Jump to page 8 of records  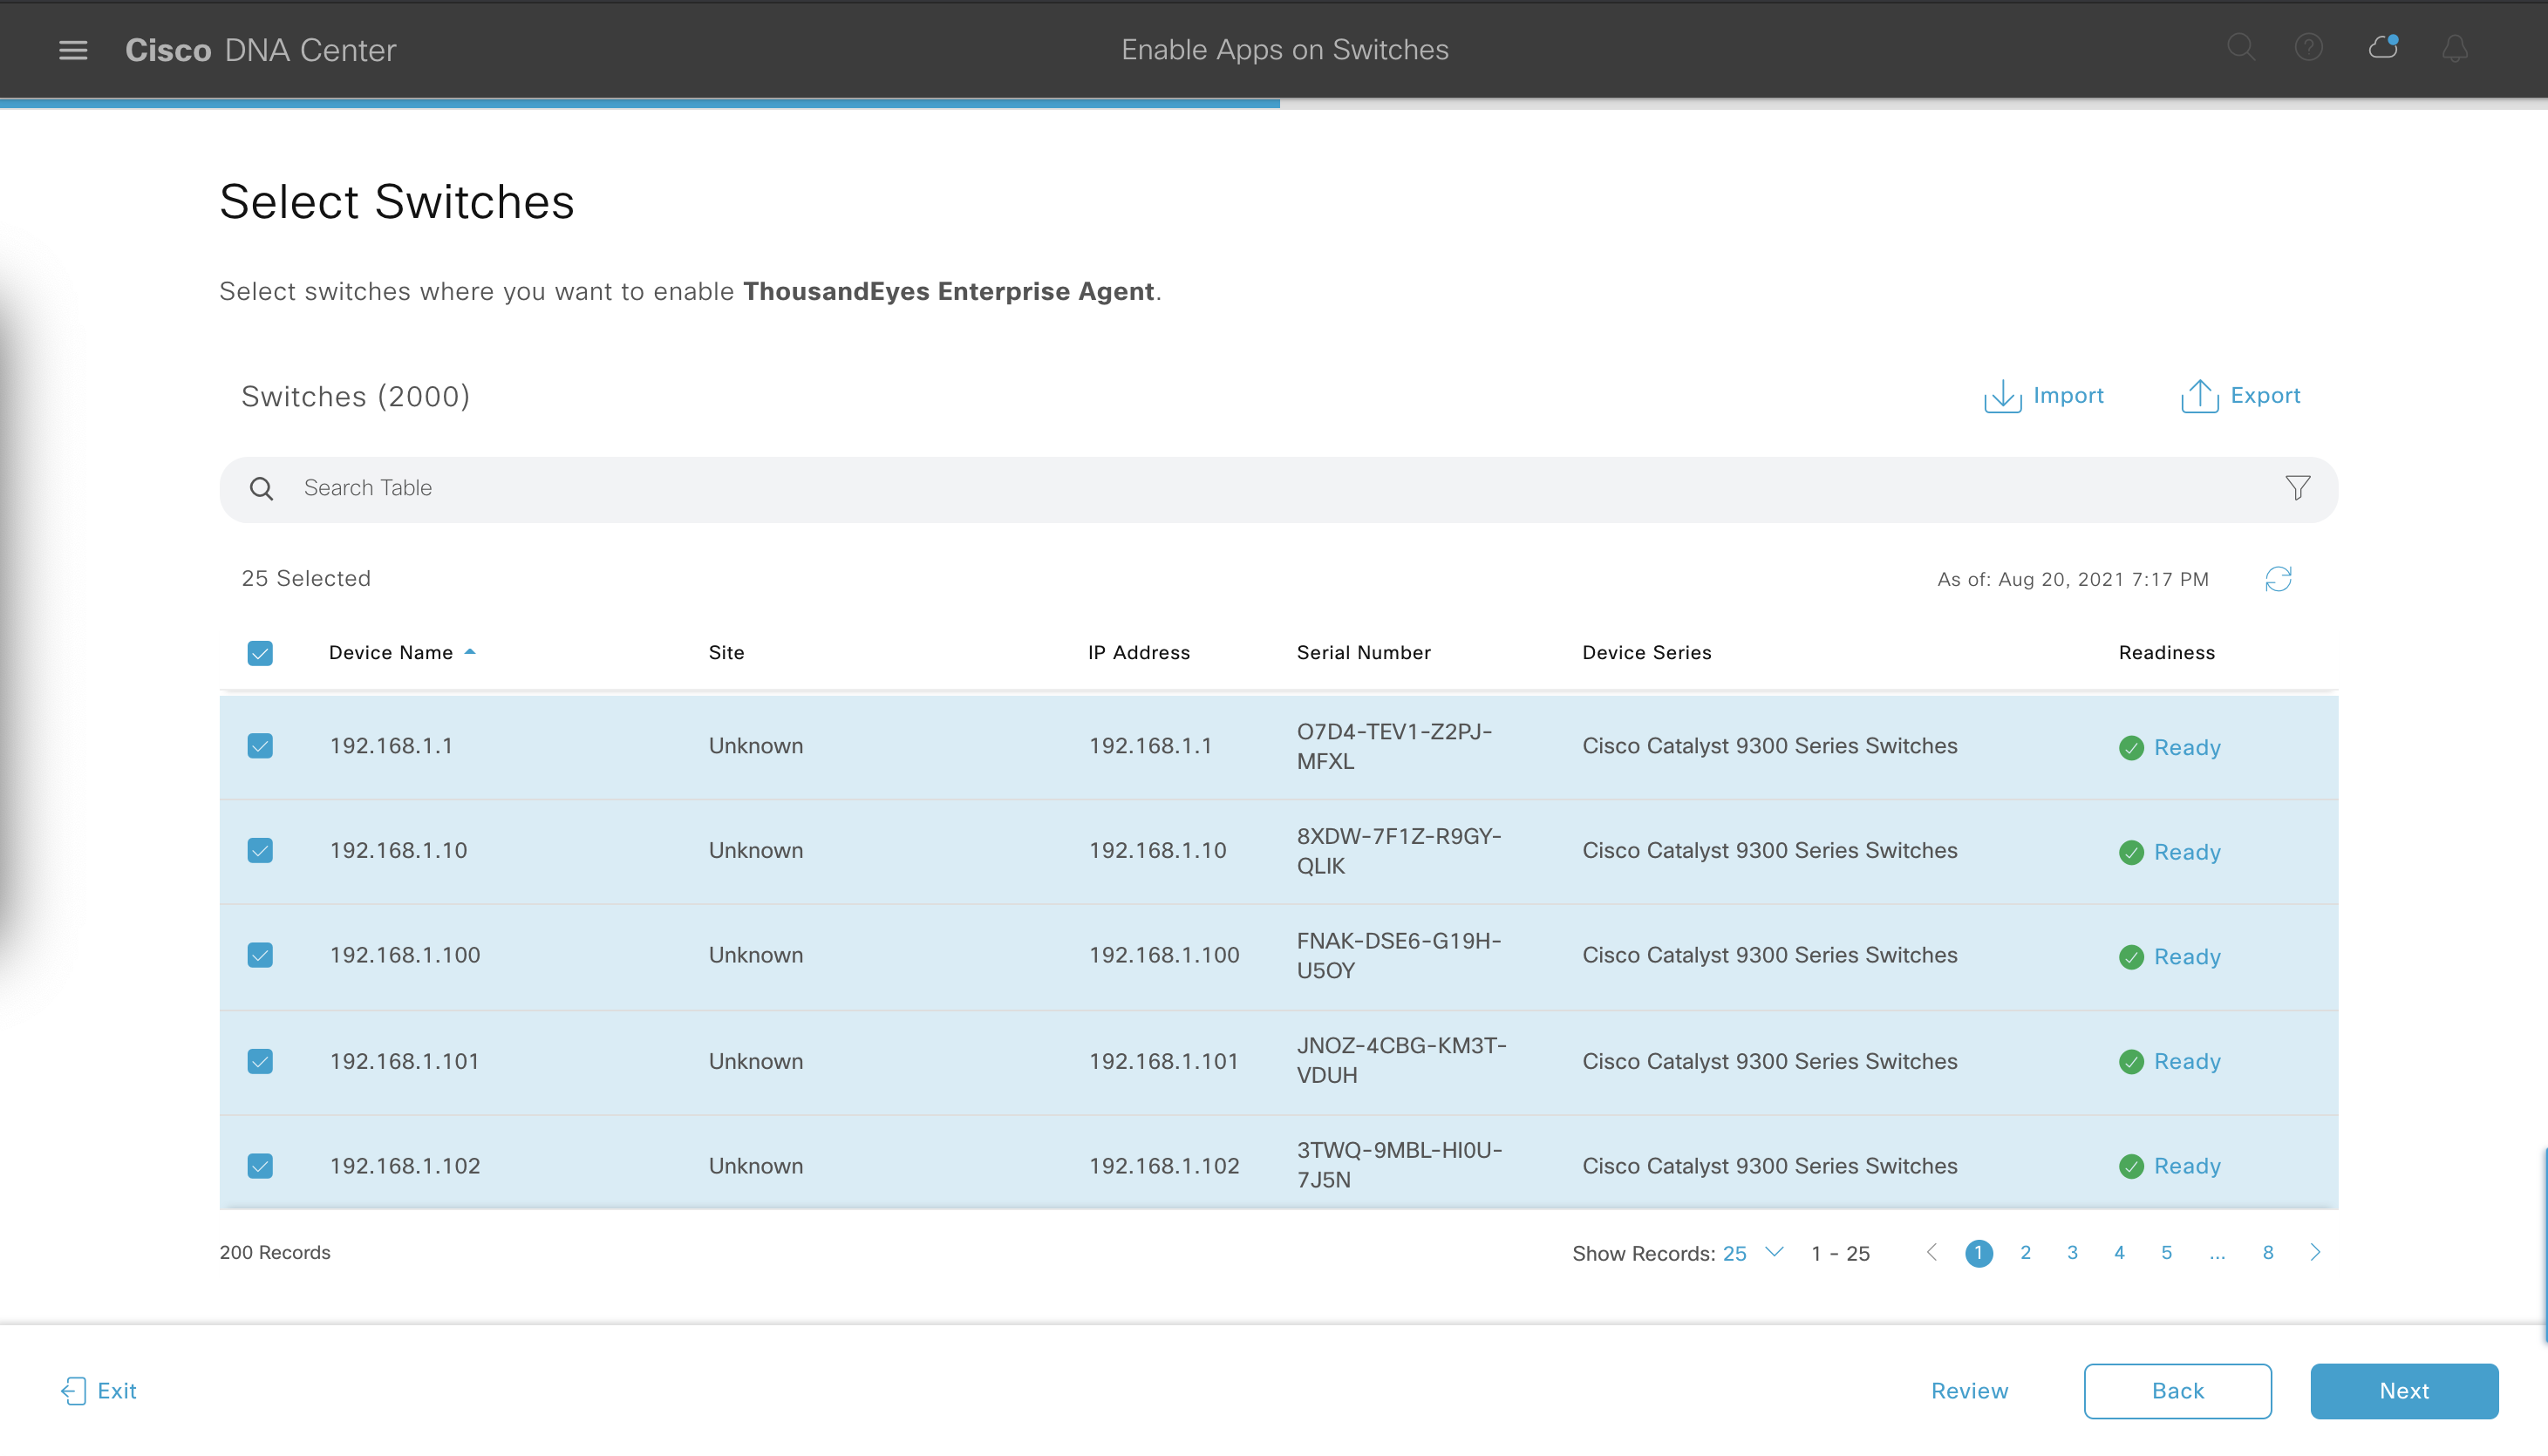click(2268, 1253)
